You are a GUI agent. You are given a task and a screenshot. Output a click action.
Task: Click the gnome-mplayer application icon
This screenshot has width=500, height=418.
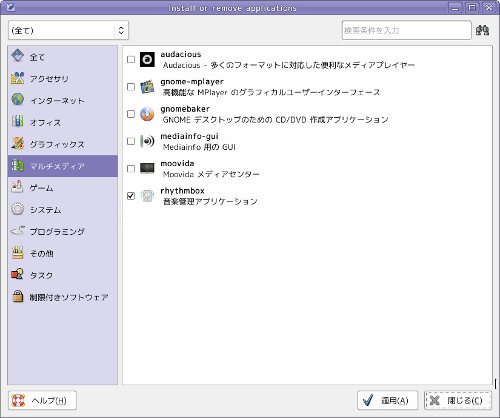147,87
